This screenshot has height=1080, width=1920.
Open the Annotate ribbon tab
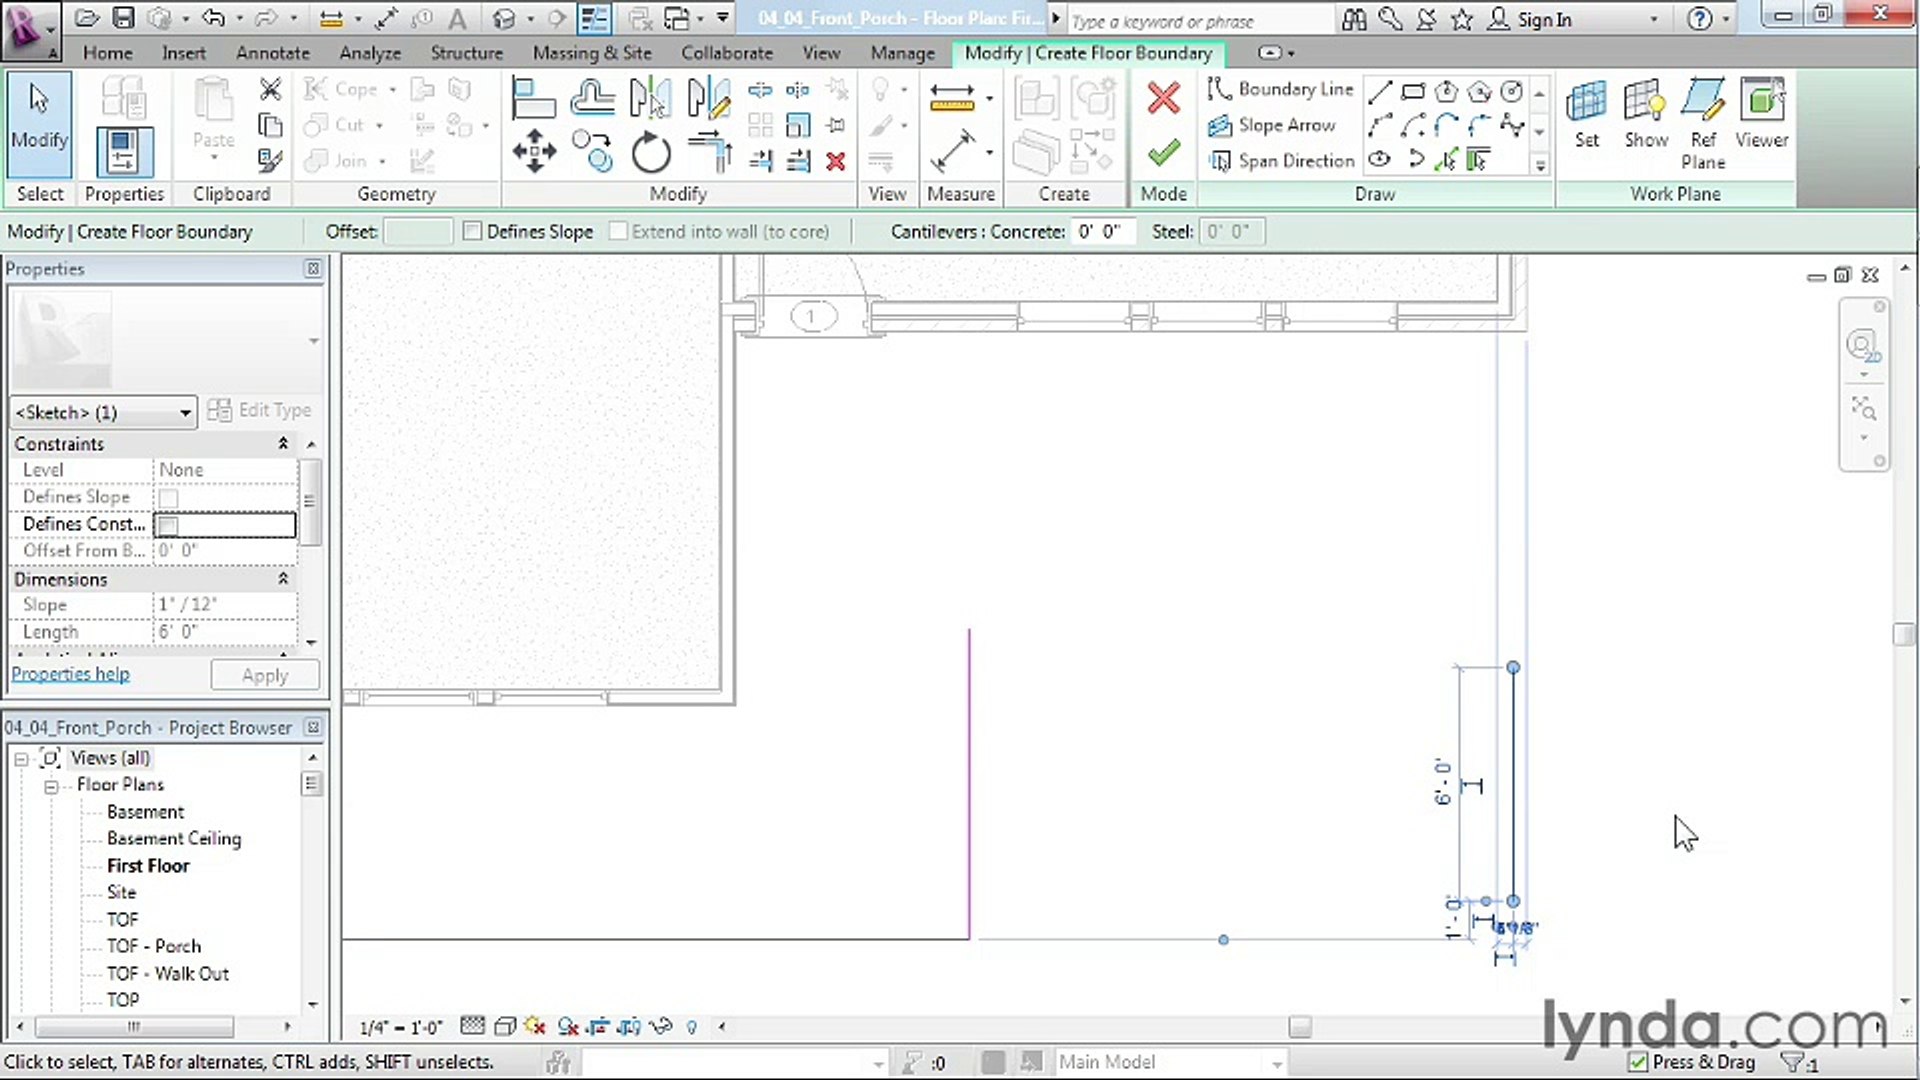pyautogui.click(x=272, y=53)
